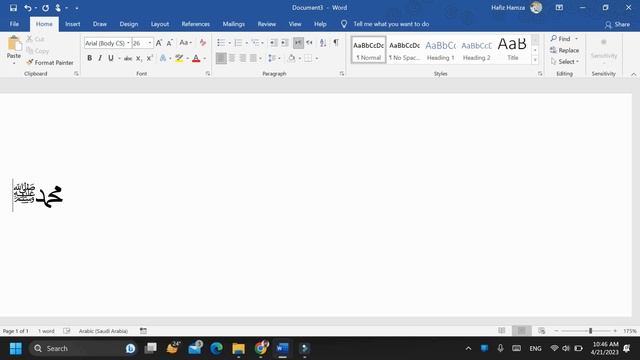Undo the last action
Viewport: 640px width, 360px height.
[27, 8]
